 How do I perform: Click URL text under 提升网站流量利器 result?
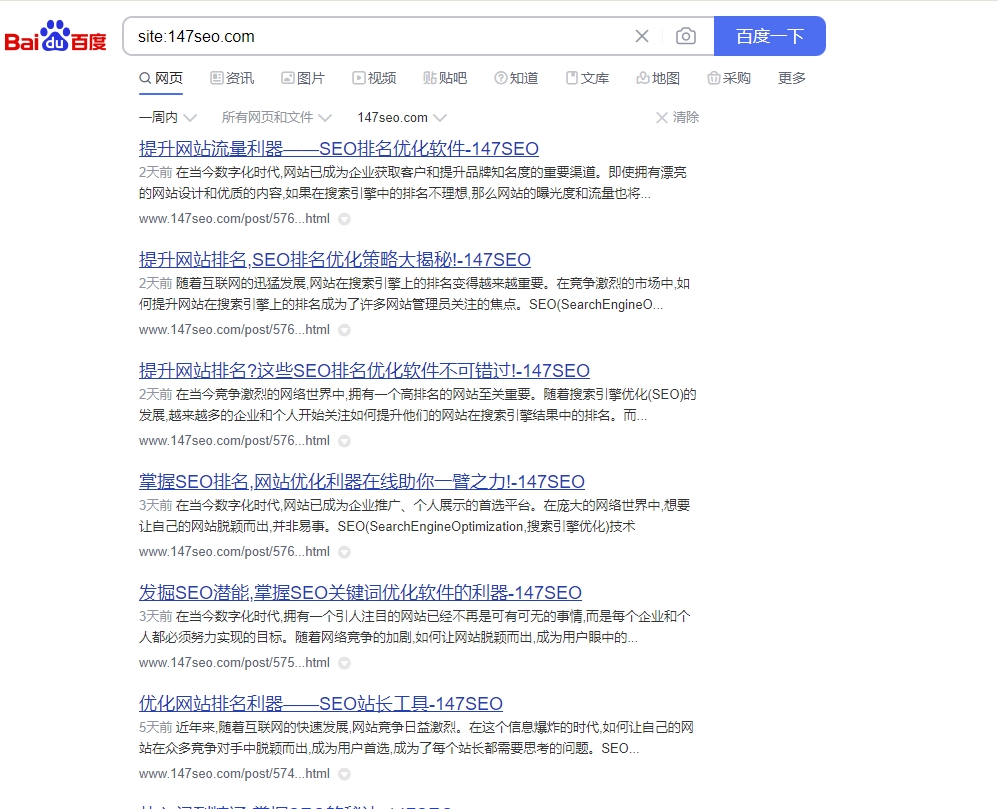tap(234, 218)
